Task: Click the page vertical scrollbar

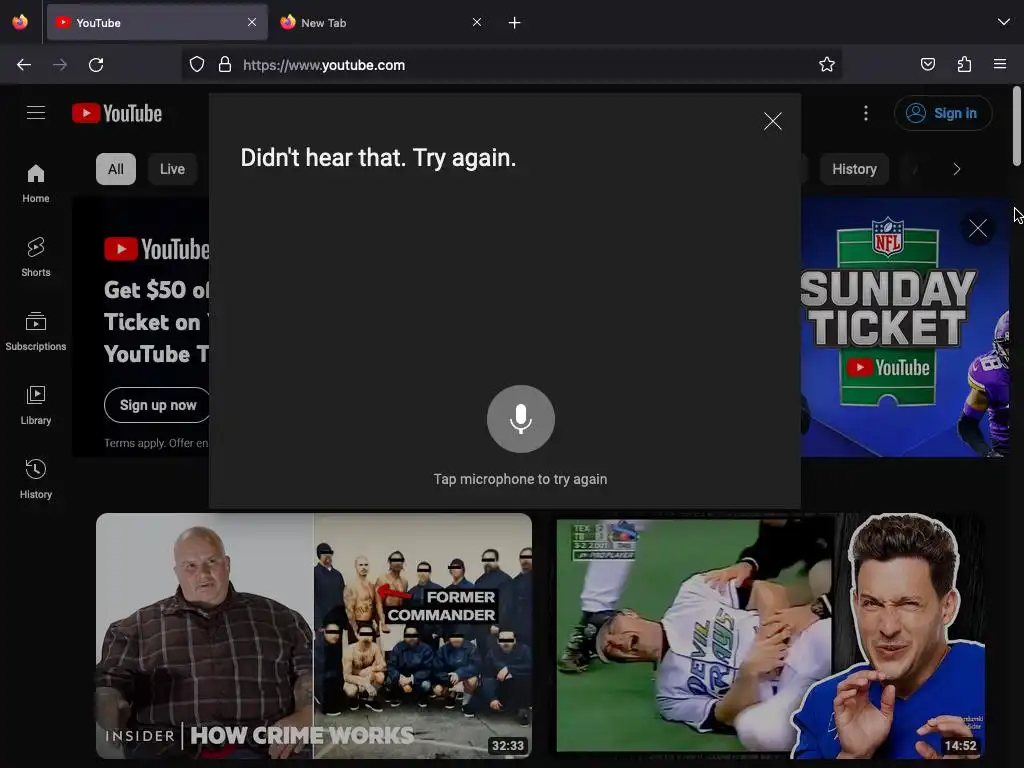Action: tap(1017, 126)
